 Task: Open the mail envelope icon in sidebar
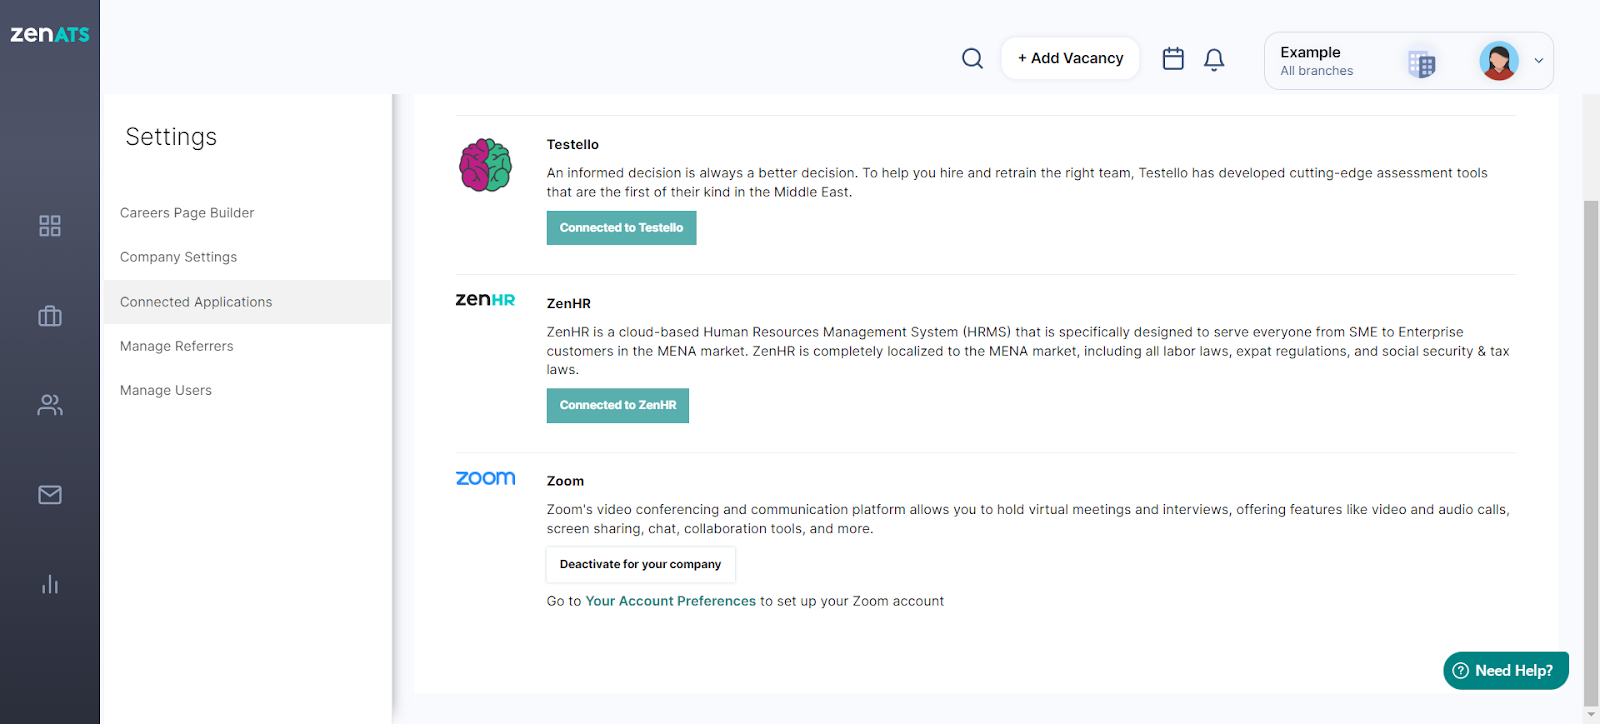coord(50,495)
